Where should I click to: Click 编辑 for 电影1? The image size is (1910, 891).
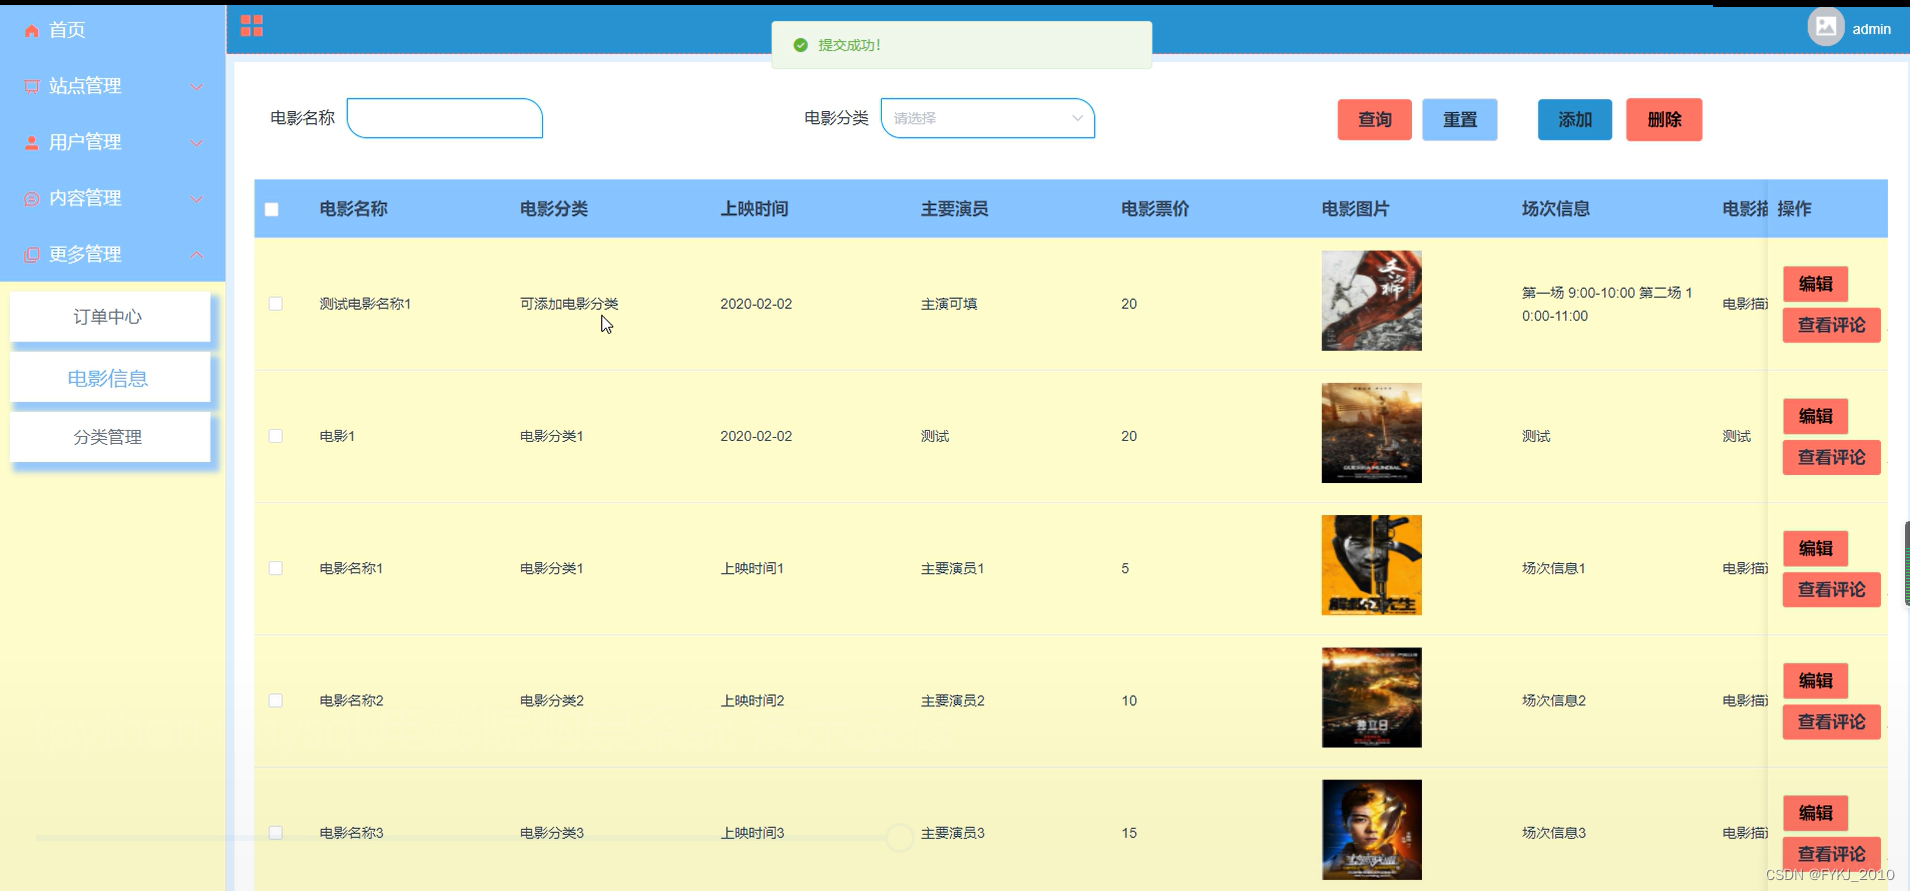point(1816,416)
